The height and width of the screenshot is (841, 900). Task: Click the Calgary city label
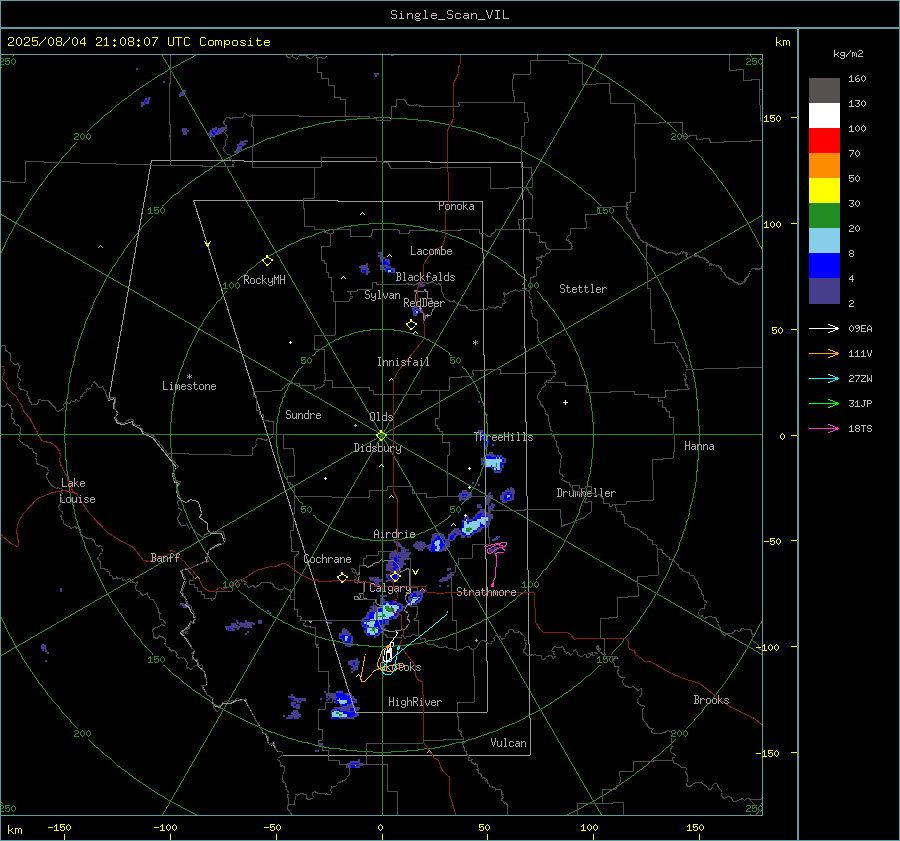tap(390, 588)
